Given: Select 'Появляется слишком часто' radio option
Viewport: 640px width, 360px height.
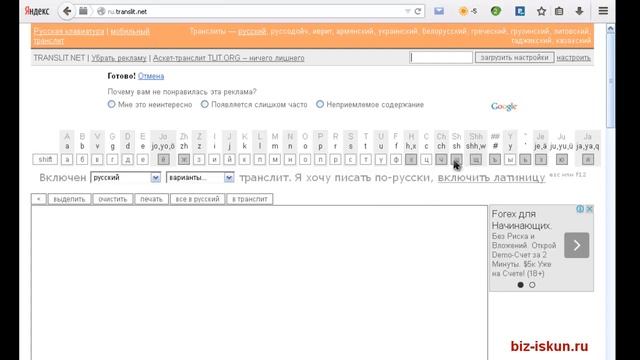Looking at the screenshot, I should (204, 104).
